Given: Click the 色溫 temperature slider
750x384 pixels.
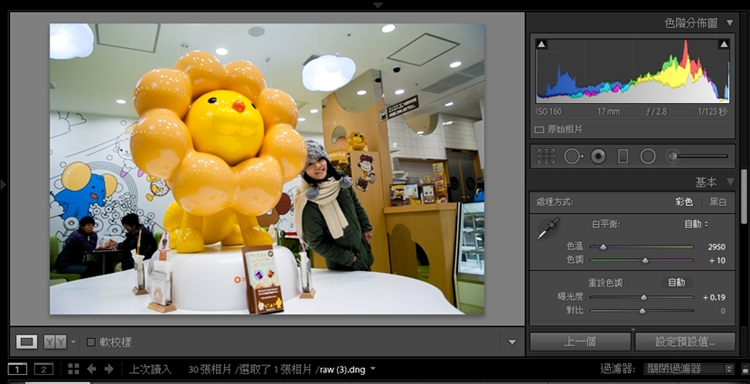Looking at the screenshot, I should 641,247.
